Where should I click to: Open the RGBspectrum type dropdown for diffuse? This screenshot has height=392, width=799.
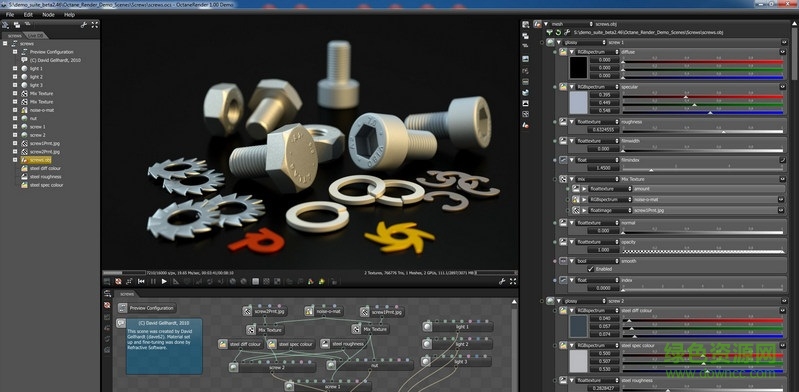[x=597, y=52]
